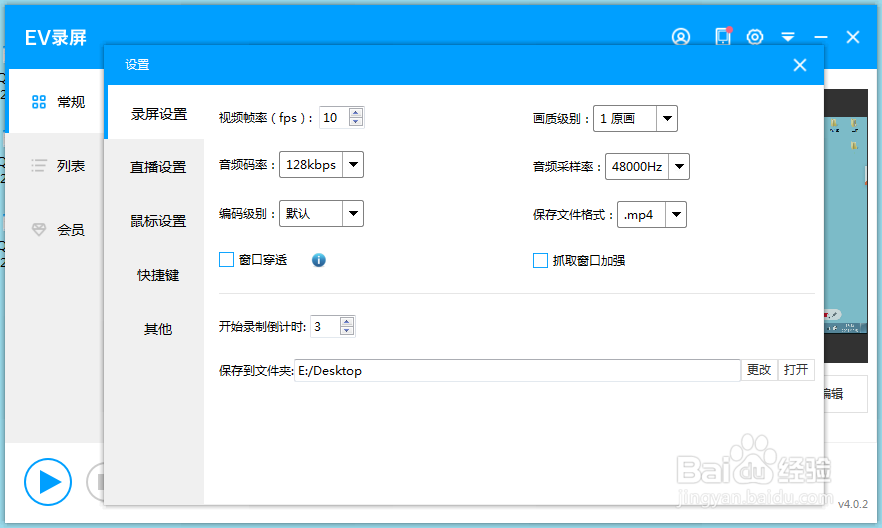This screenshot has width=882, height=528.
Task: Click the blue info icon beside 窗口穿透
Action: [318, 260]
